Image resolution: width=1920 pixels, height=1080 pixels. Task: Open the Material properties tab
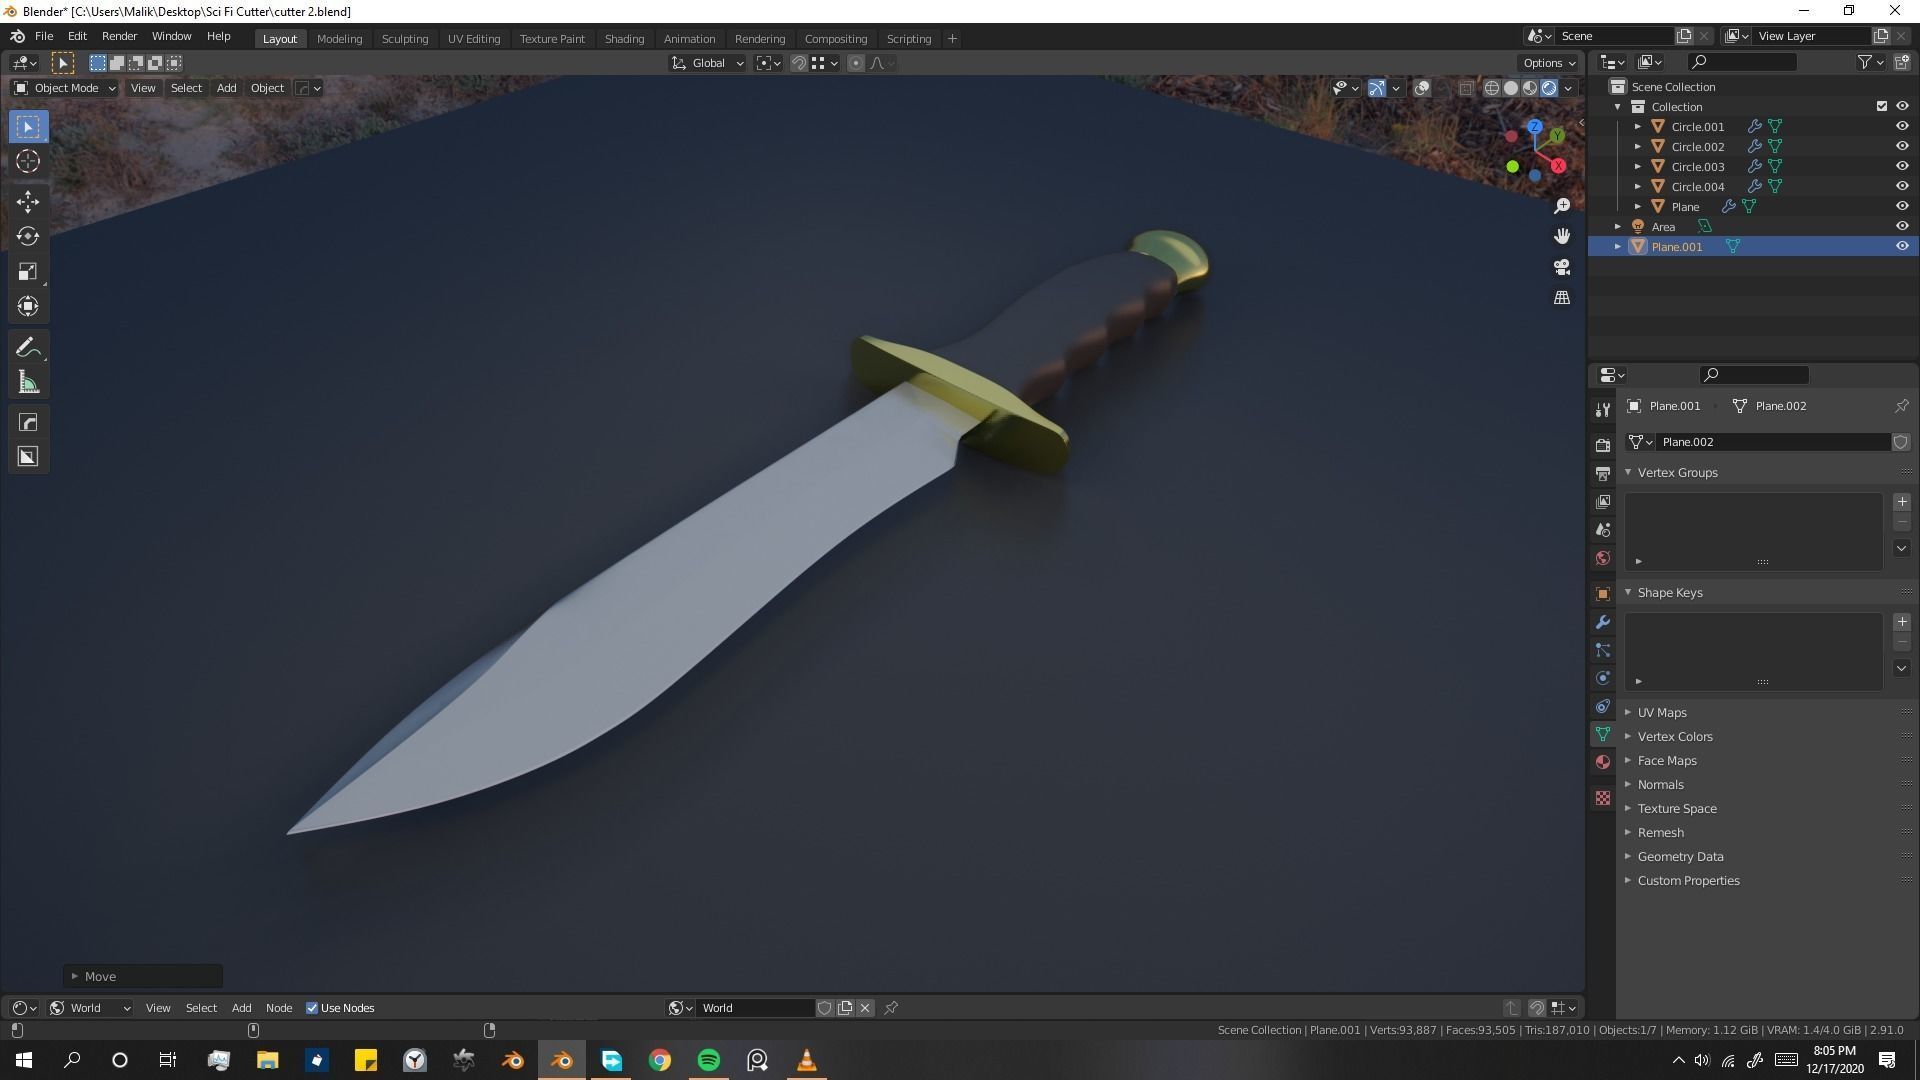(x=1603, y=762)
